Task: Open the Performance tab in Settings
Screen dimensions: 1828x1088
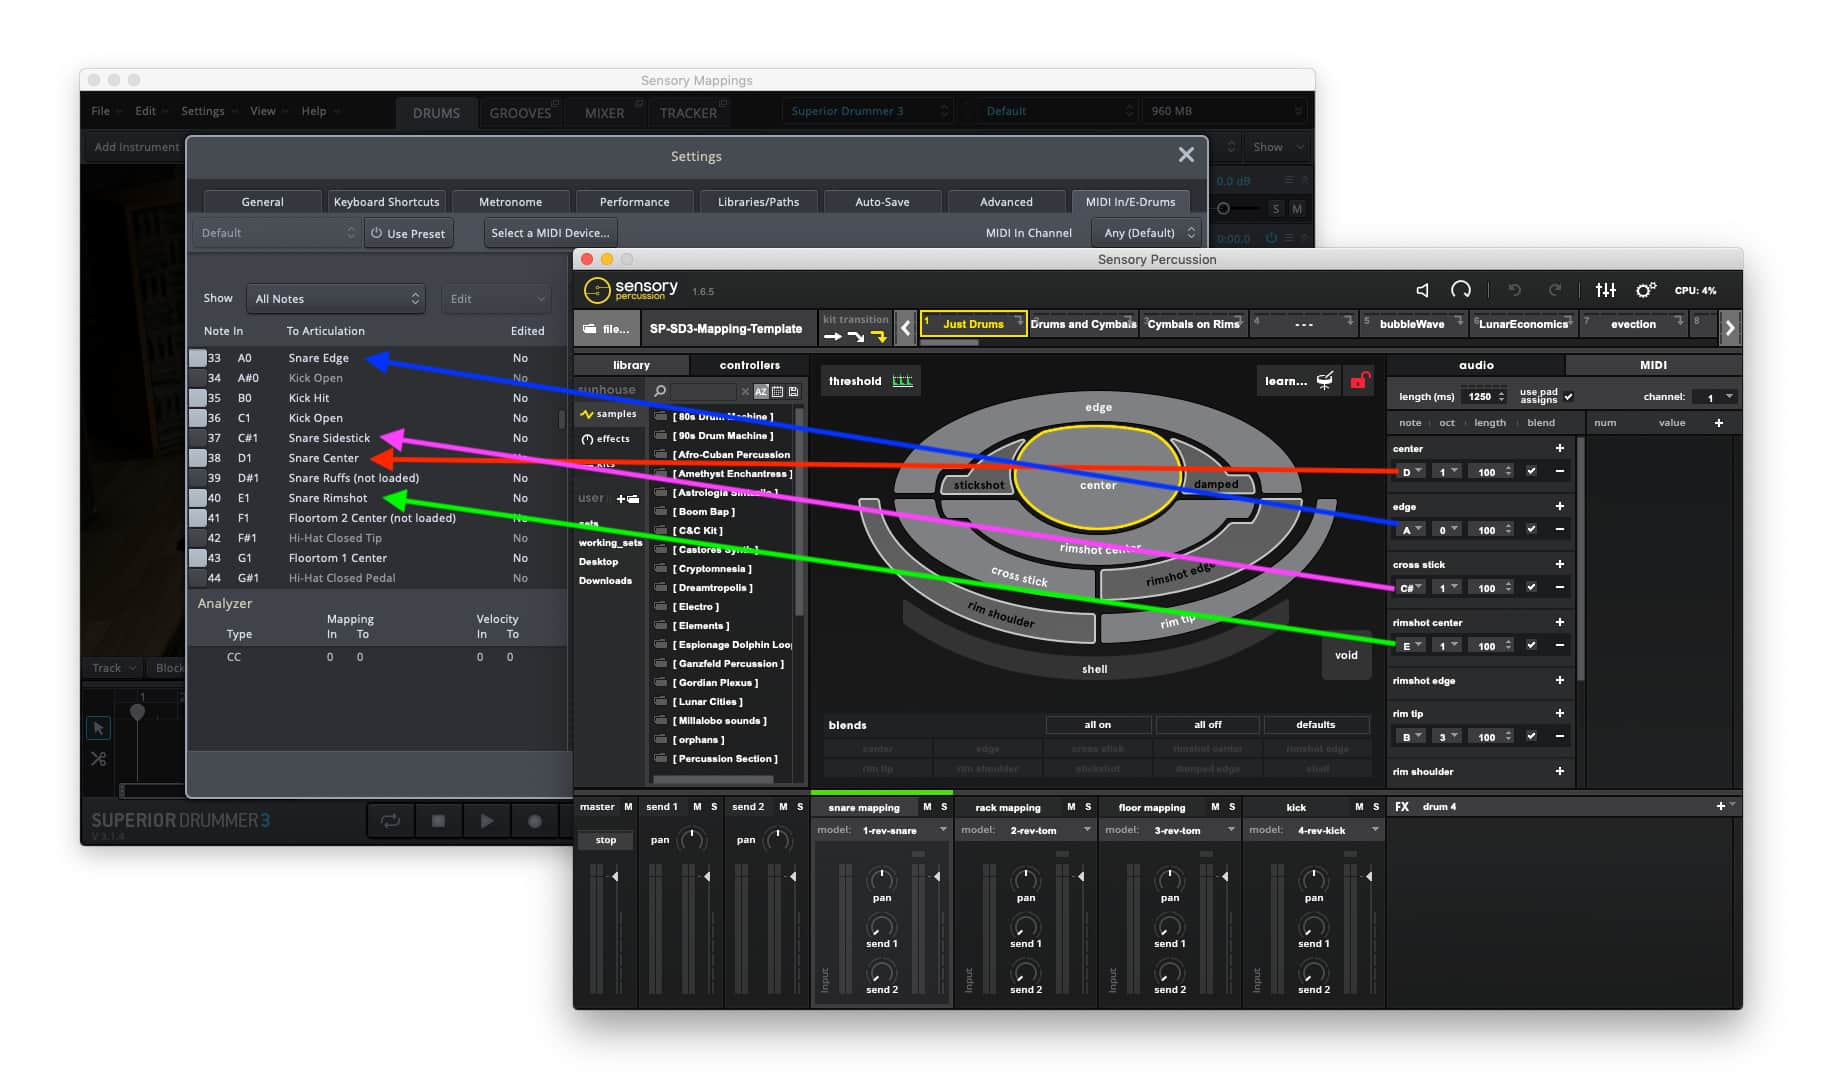Action: (x=634, y=201)
